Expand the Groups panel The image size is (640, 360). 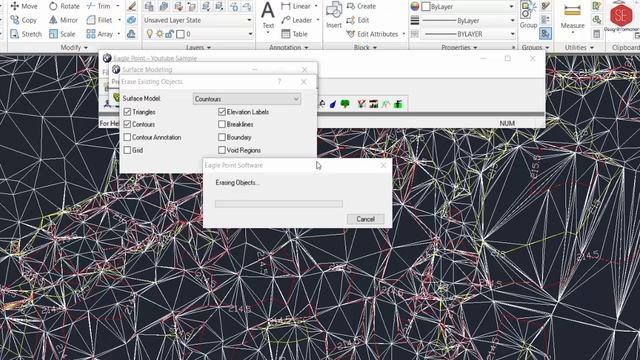coord(535,48)
